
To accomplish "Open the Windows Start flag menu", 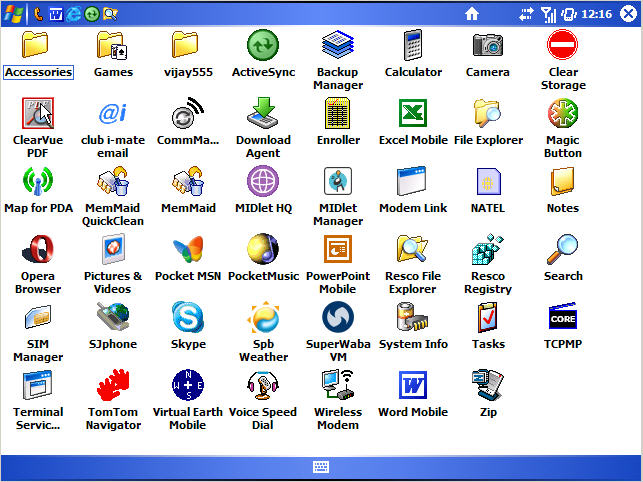I will coord(13,14).
